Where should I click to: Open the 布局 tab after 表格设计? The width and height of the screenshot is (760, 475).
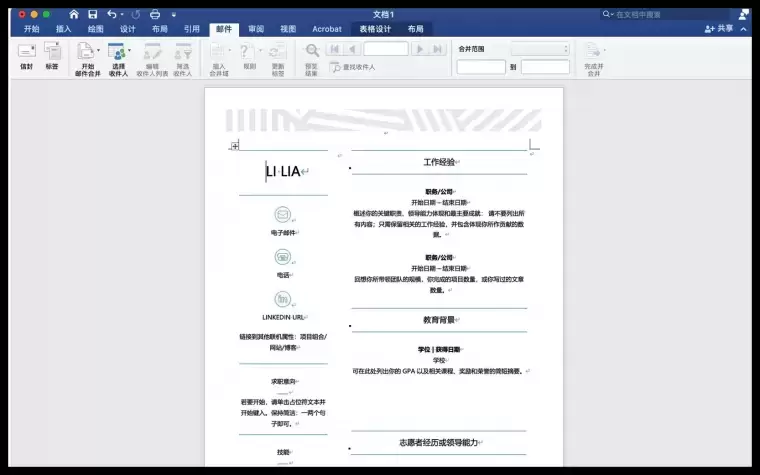pyautogui.click(x=415, y=29)
